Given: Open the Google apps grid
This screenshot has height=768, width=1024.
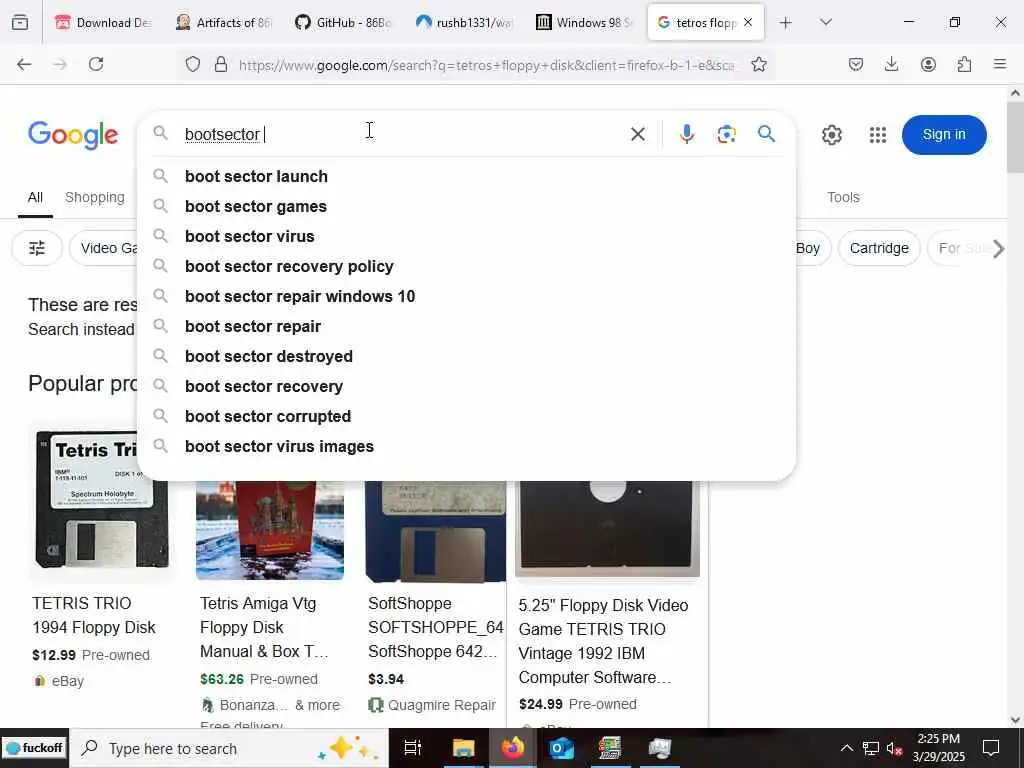Looking at the screenshot, I should [878, 135].
